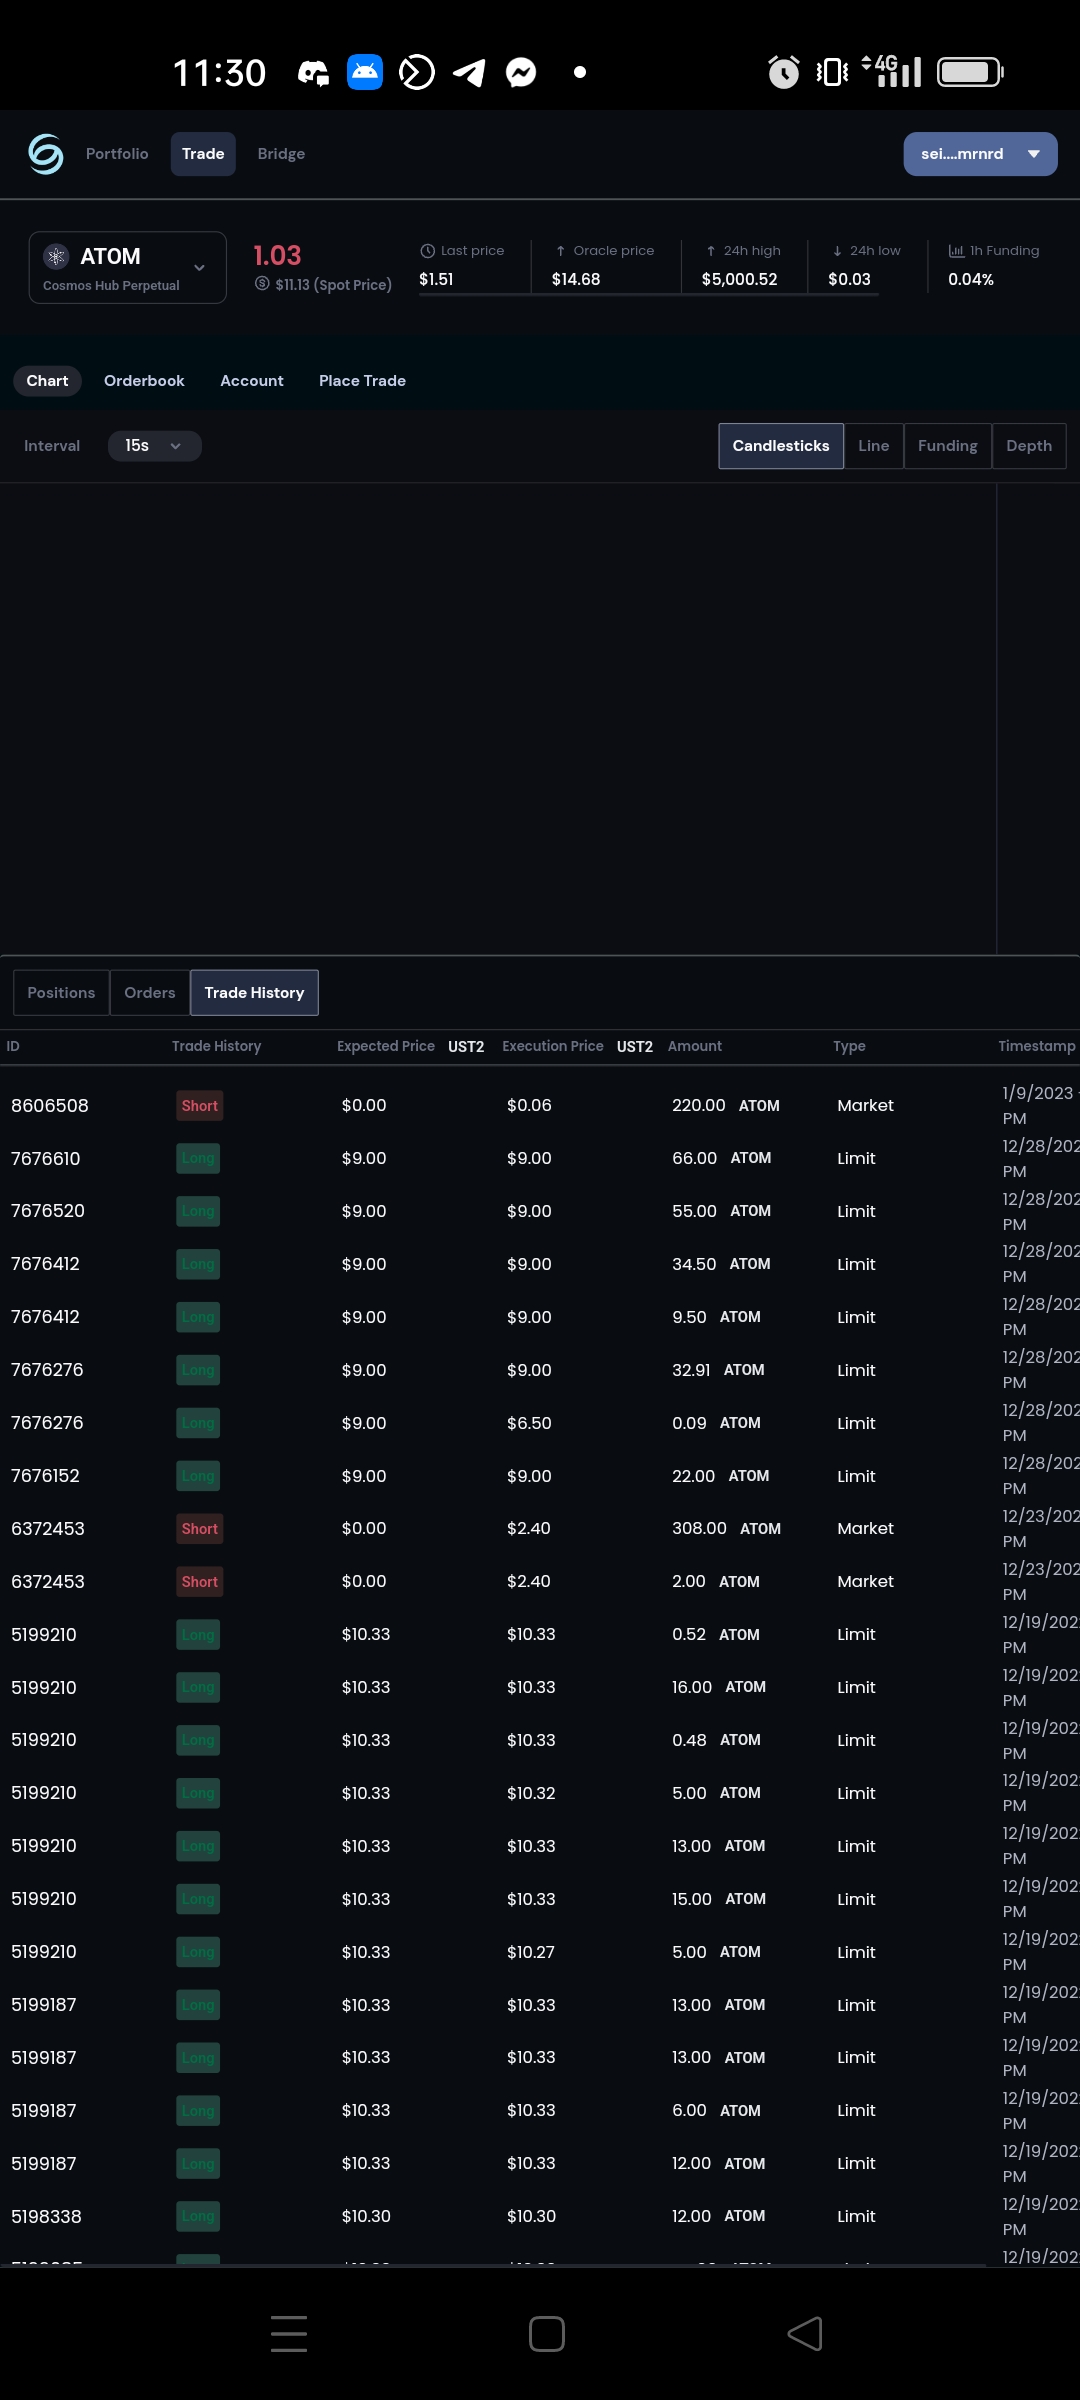Tap the Android back button
Image resolution: width=1080 pixels, height=2400 pixels.
click(x=805, y=2334)
